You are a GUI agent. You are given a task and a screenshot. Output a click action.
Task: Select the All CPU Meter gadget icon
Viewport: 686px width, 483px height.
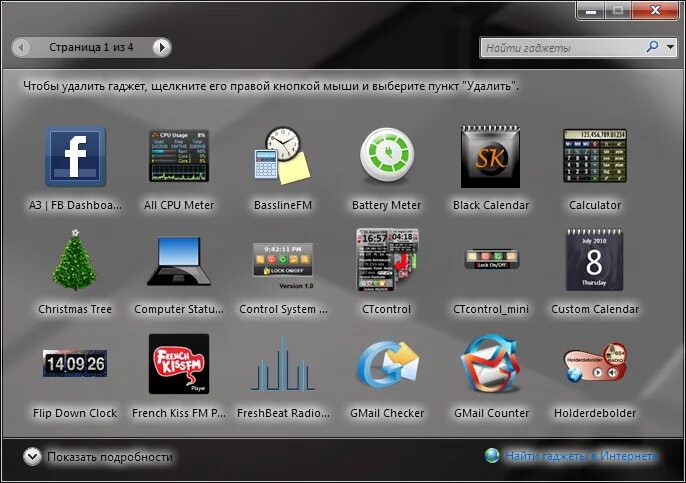click(x=179, y=156)
